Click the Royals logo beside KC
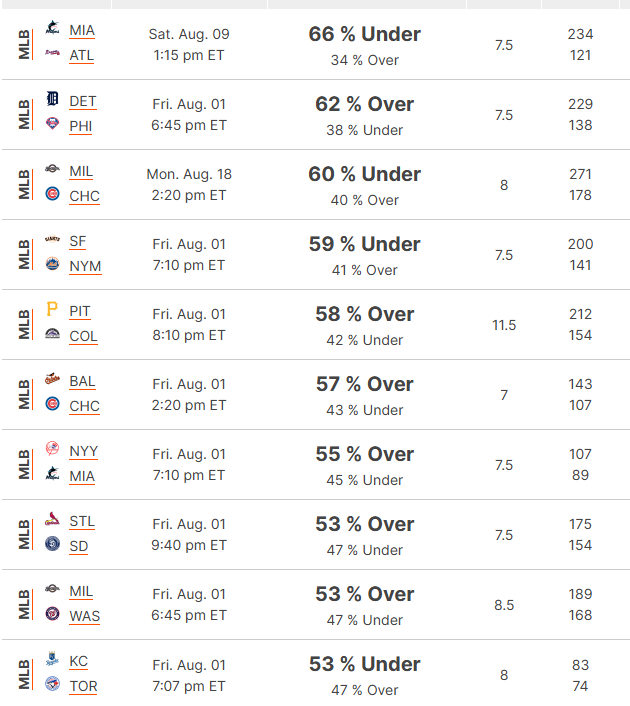 click(52, 659)
